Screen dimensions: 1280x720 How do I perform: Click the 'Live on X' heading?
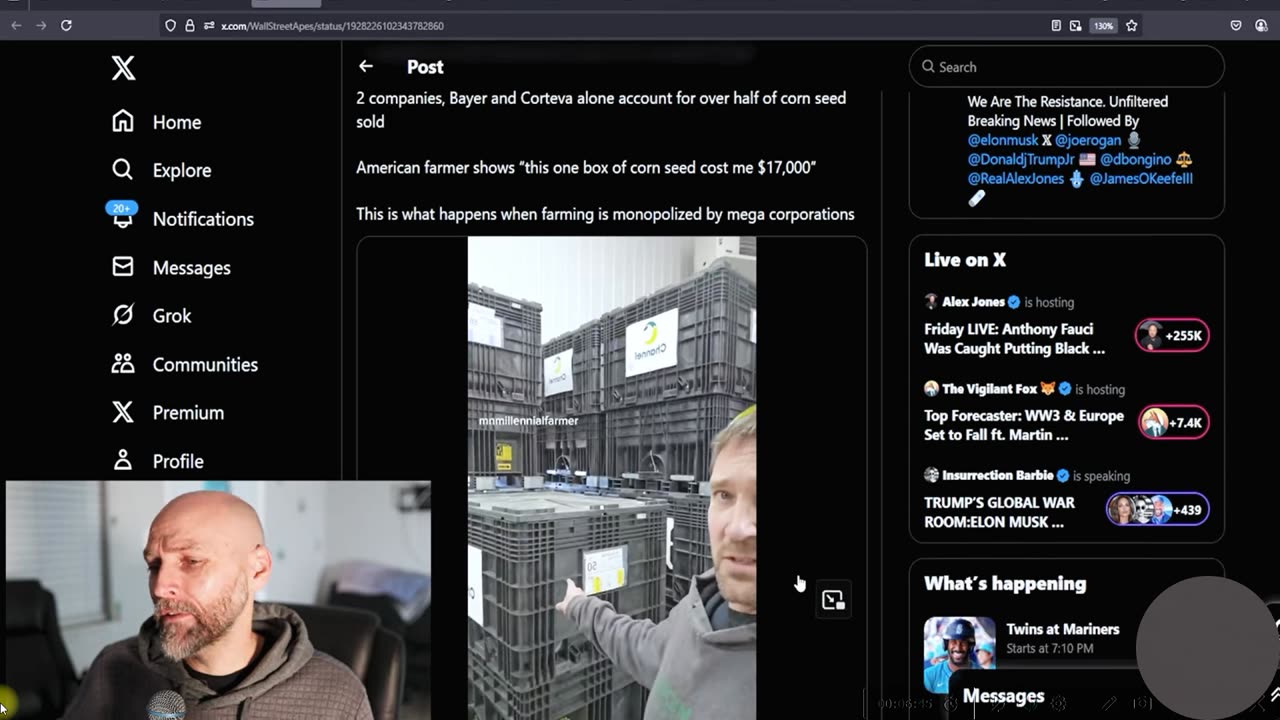coord(965,260)
